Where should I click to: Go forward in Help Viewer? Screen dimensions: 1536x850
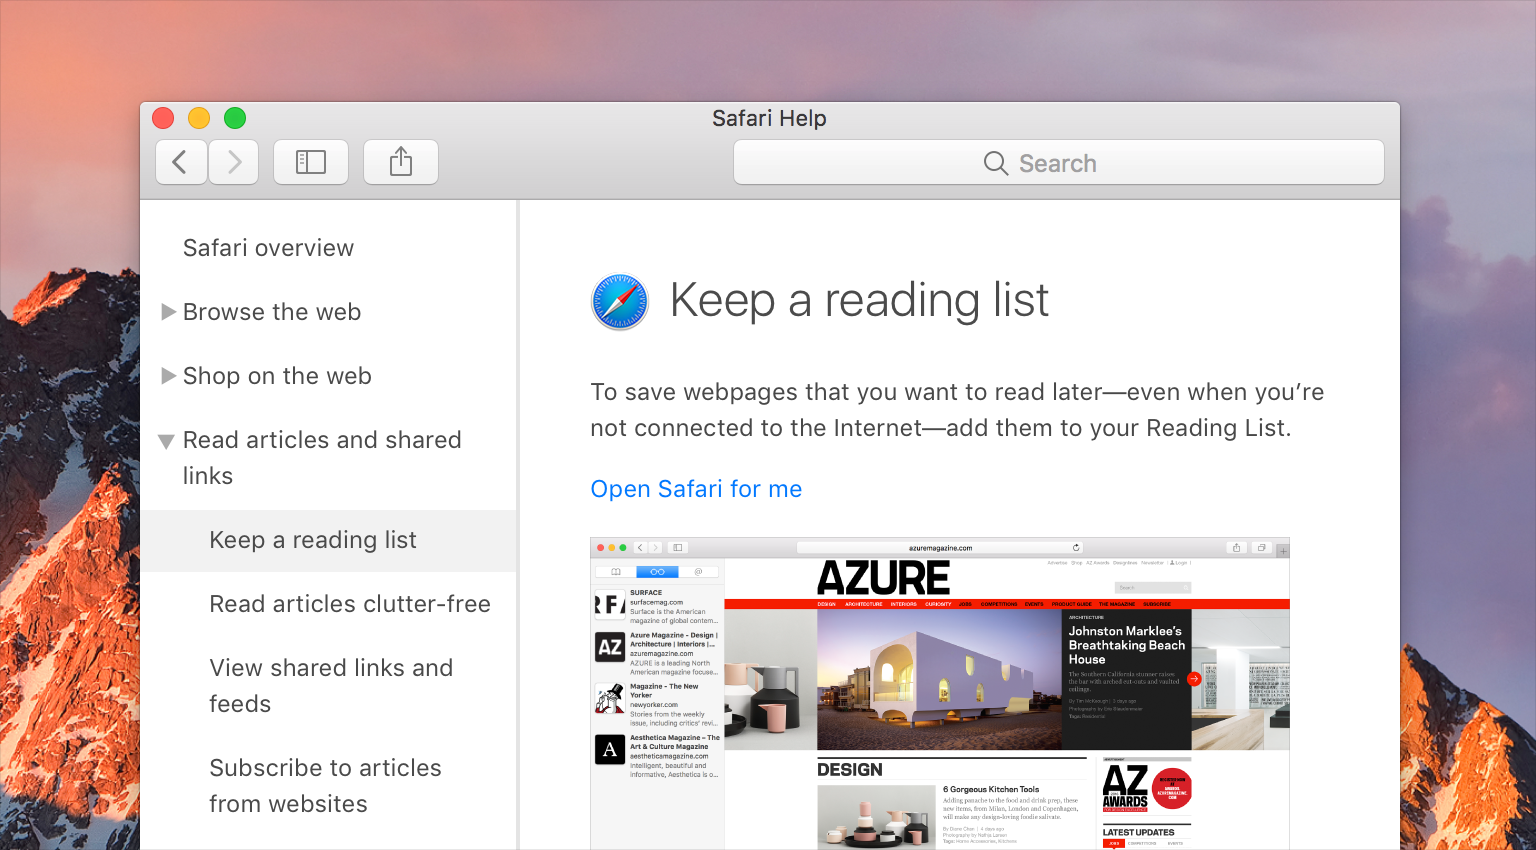tap(234, 162)
